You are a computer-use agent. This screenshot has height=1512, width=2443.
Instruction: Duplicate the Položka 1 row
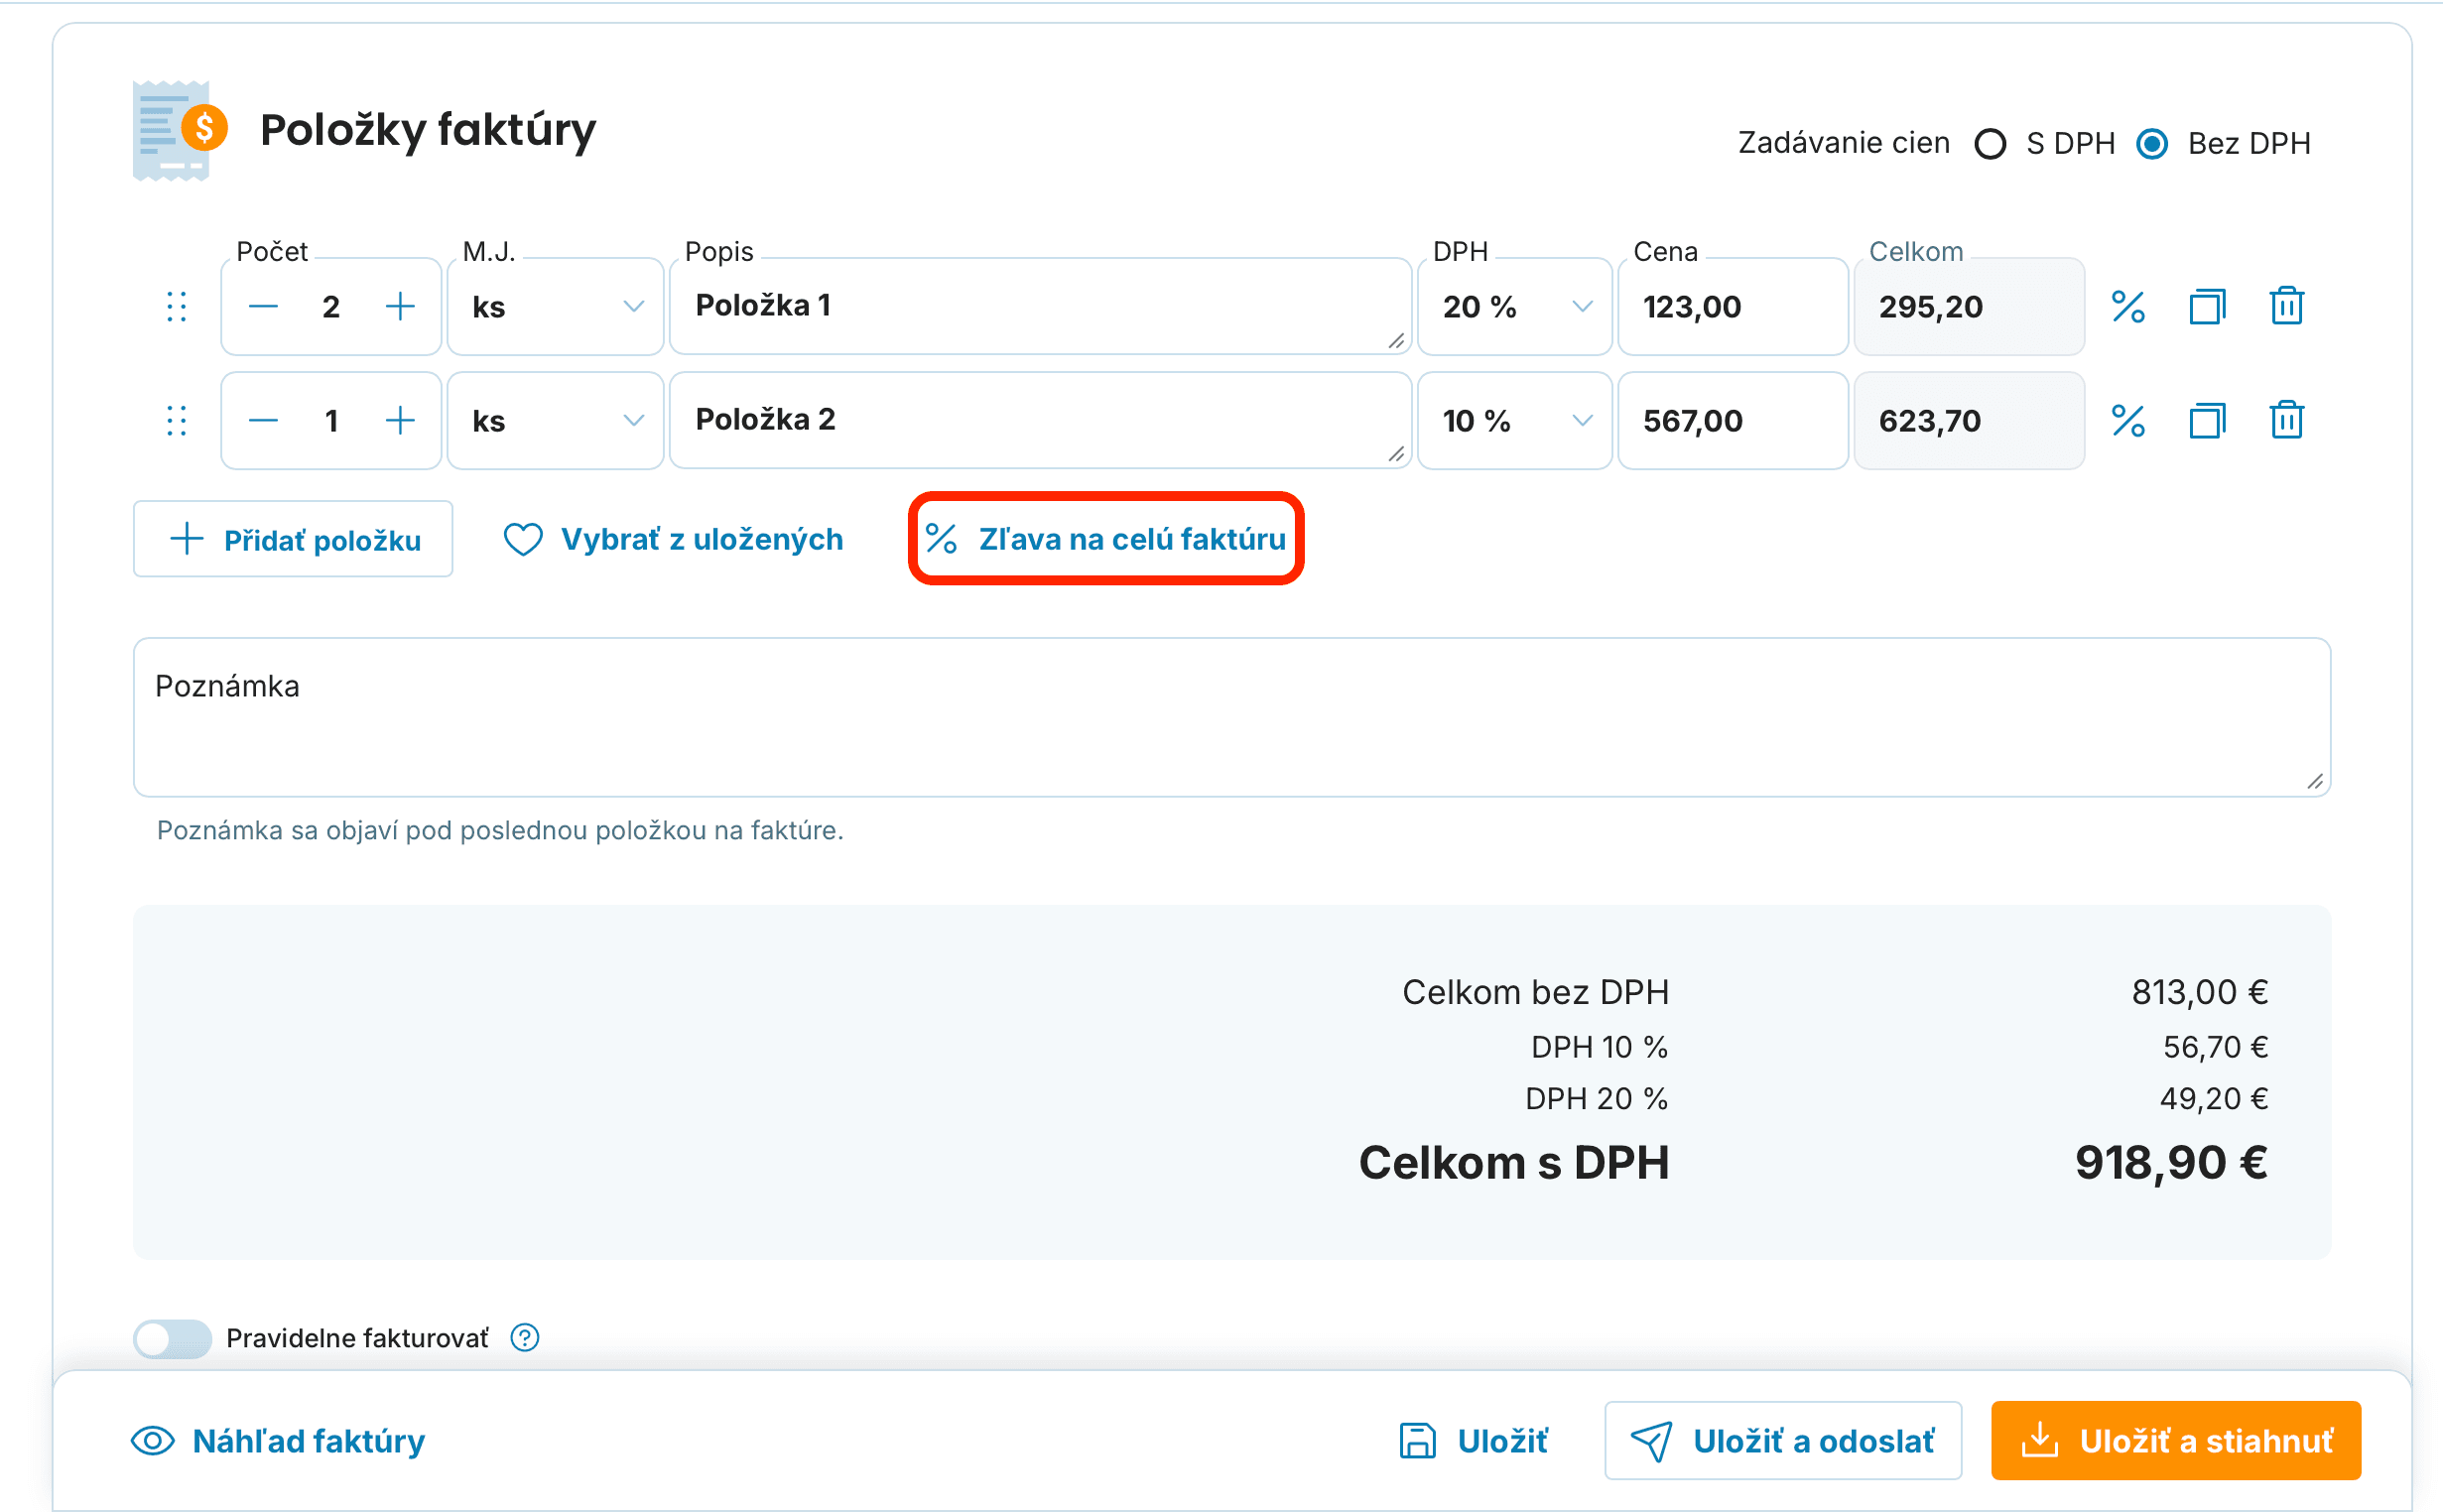coord(2206,306)
